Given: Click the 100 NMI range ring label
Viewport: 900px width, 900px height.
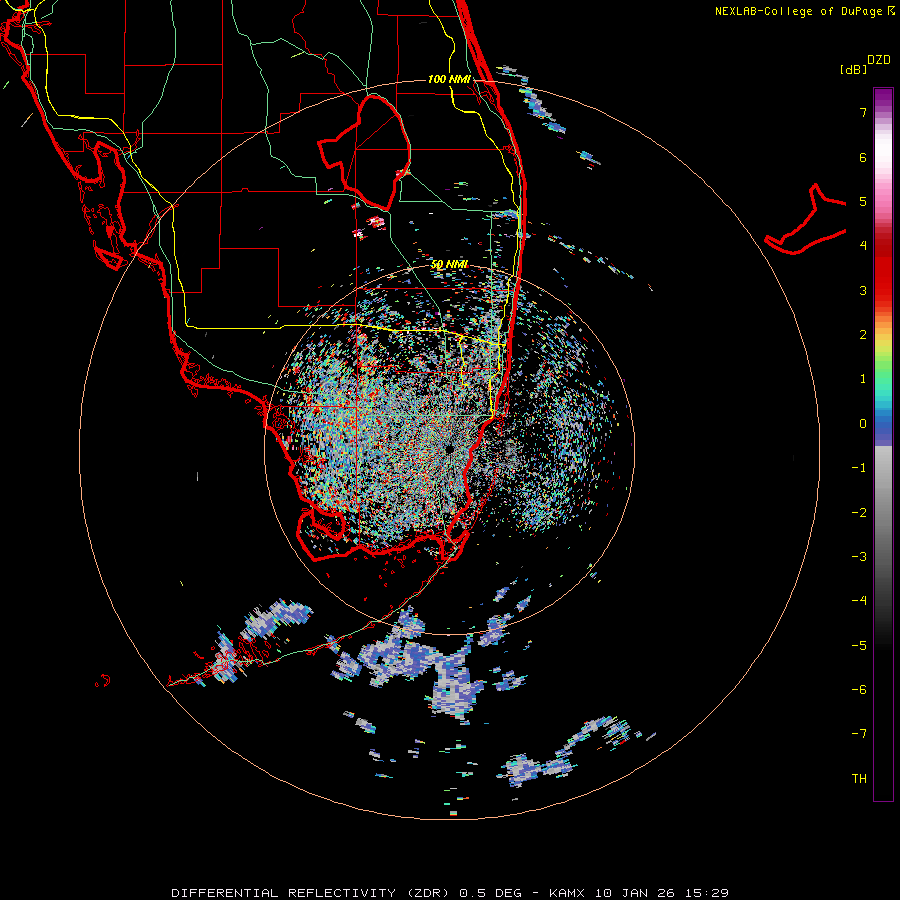Looking at the screenshot, I should coord(449,79).
